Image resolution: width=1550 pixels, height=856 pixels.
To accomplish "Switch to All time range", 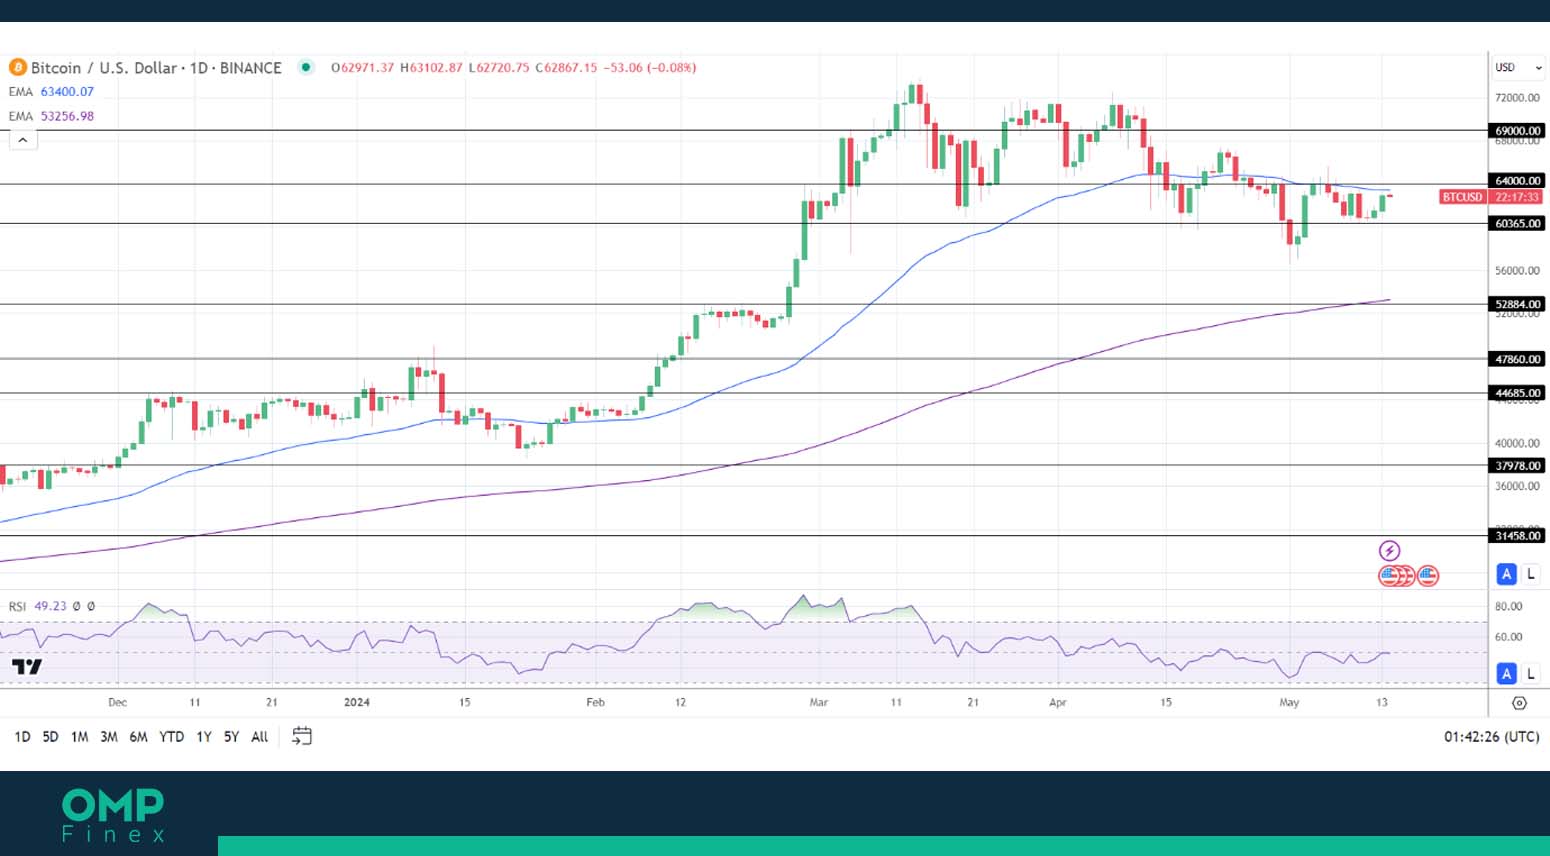I will pyautogui.click(x=259, y=737).
